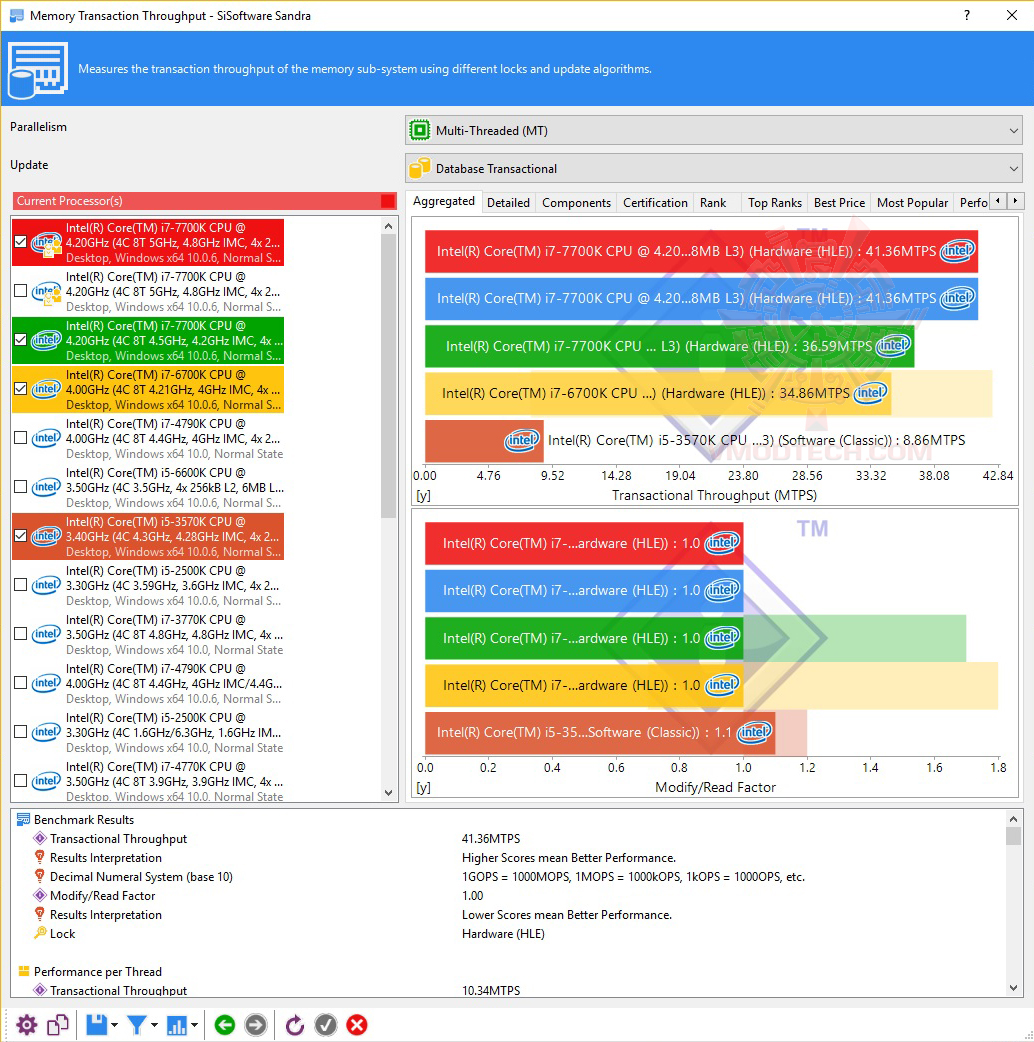Click Intel logo on yellow 34.86MTPS bar

(x=871, y=393)
